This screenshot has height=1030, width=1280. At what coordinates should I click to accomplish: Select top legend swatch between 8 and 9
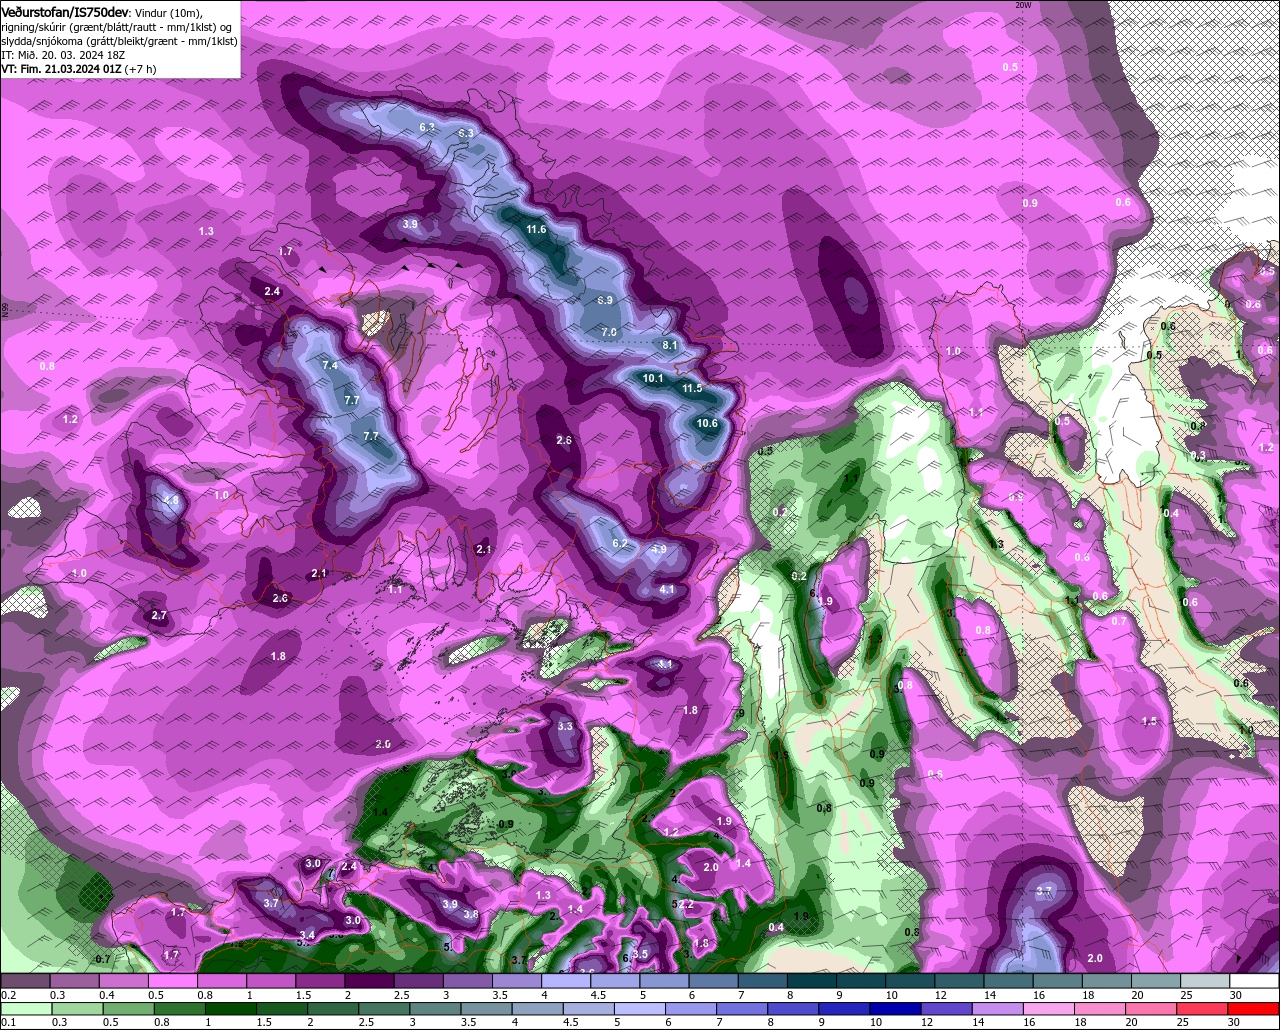click(x=812, y=981)
